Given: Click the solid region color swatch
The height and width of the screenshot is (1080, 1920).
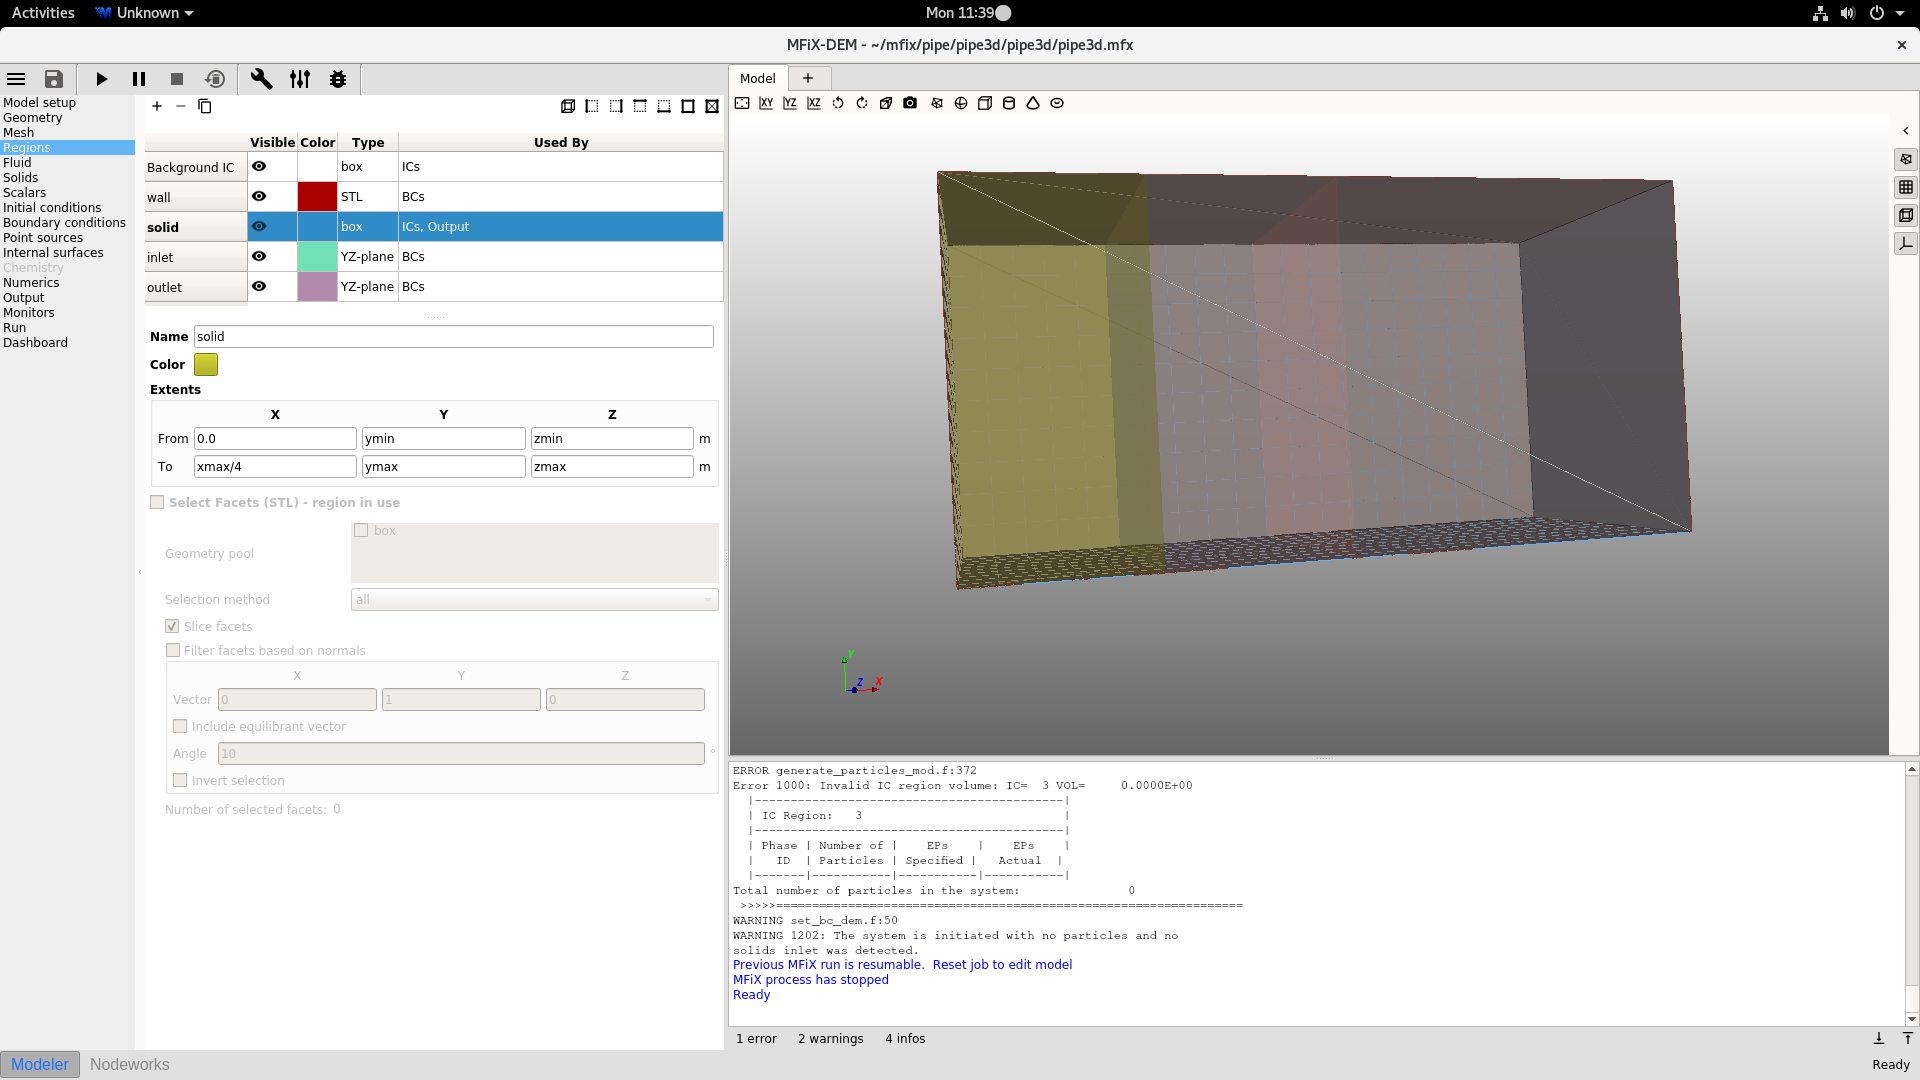Looking at the screenshot, I should (x=206, y=364).
